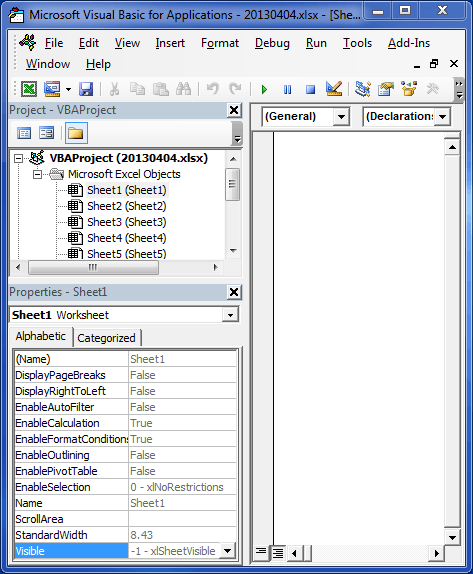Click the Toolbox wrench icon
473x574 pixels.
(432, 89)
